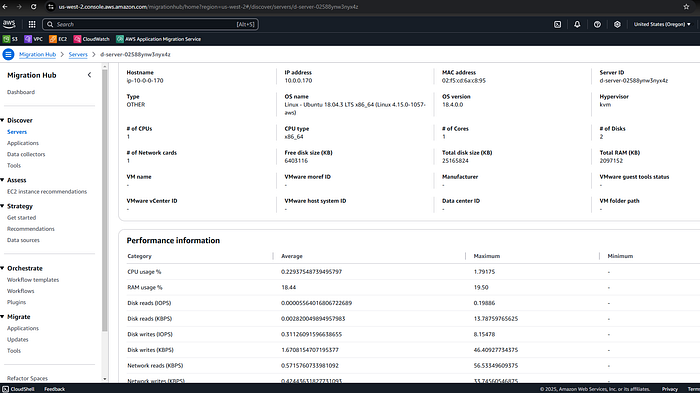
Task: Click the CloudWatch favorites shortcut
Action: click(92, 39)
